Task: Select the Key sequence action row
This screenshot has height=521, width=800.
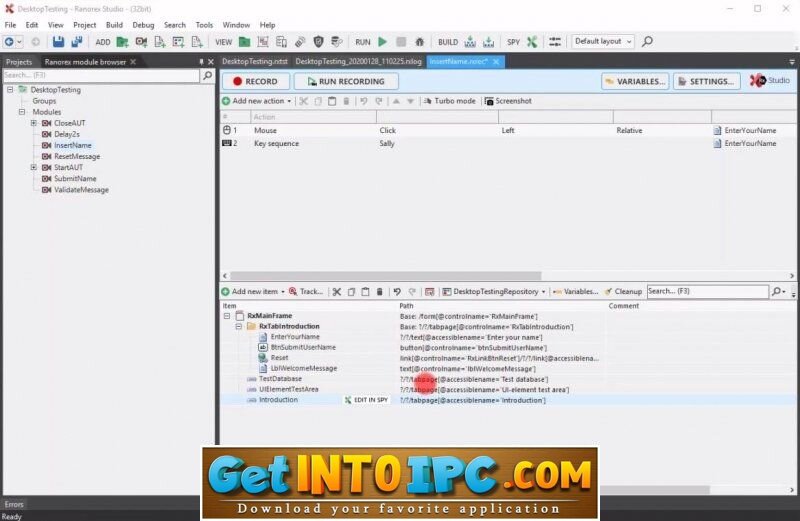Action: tap(508, 143)
